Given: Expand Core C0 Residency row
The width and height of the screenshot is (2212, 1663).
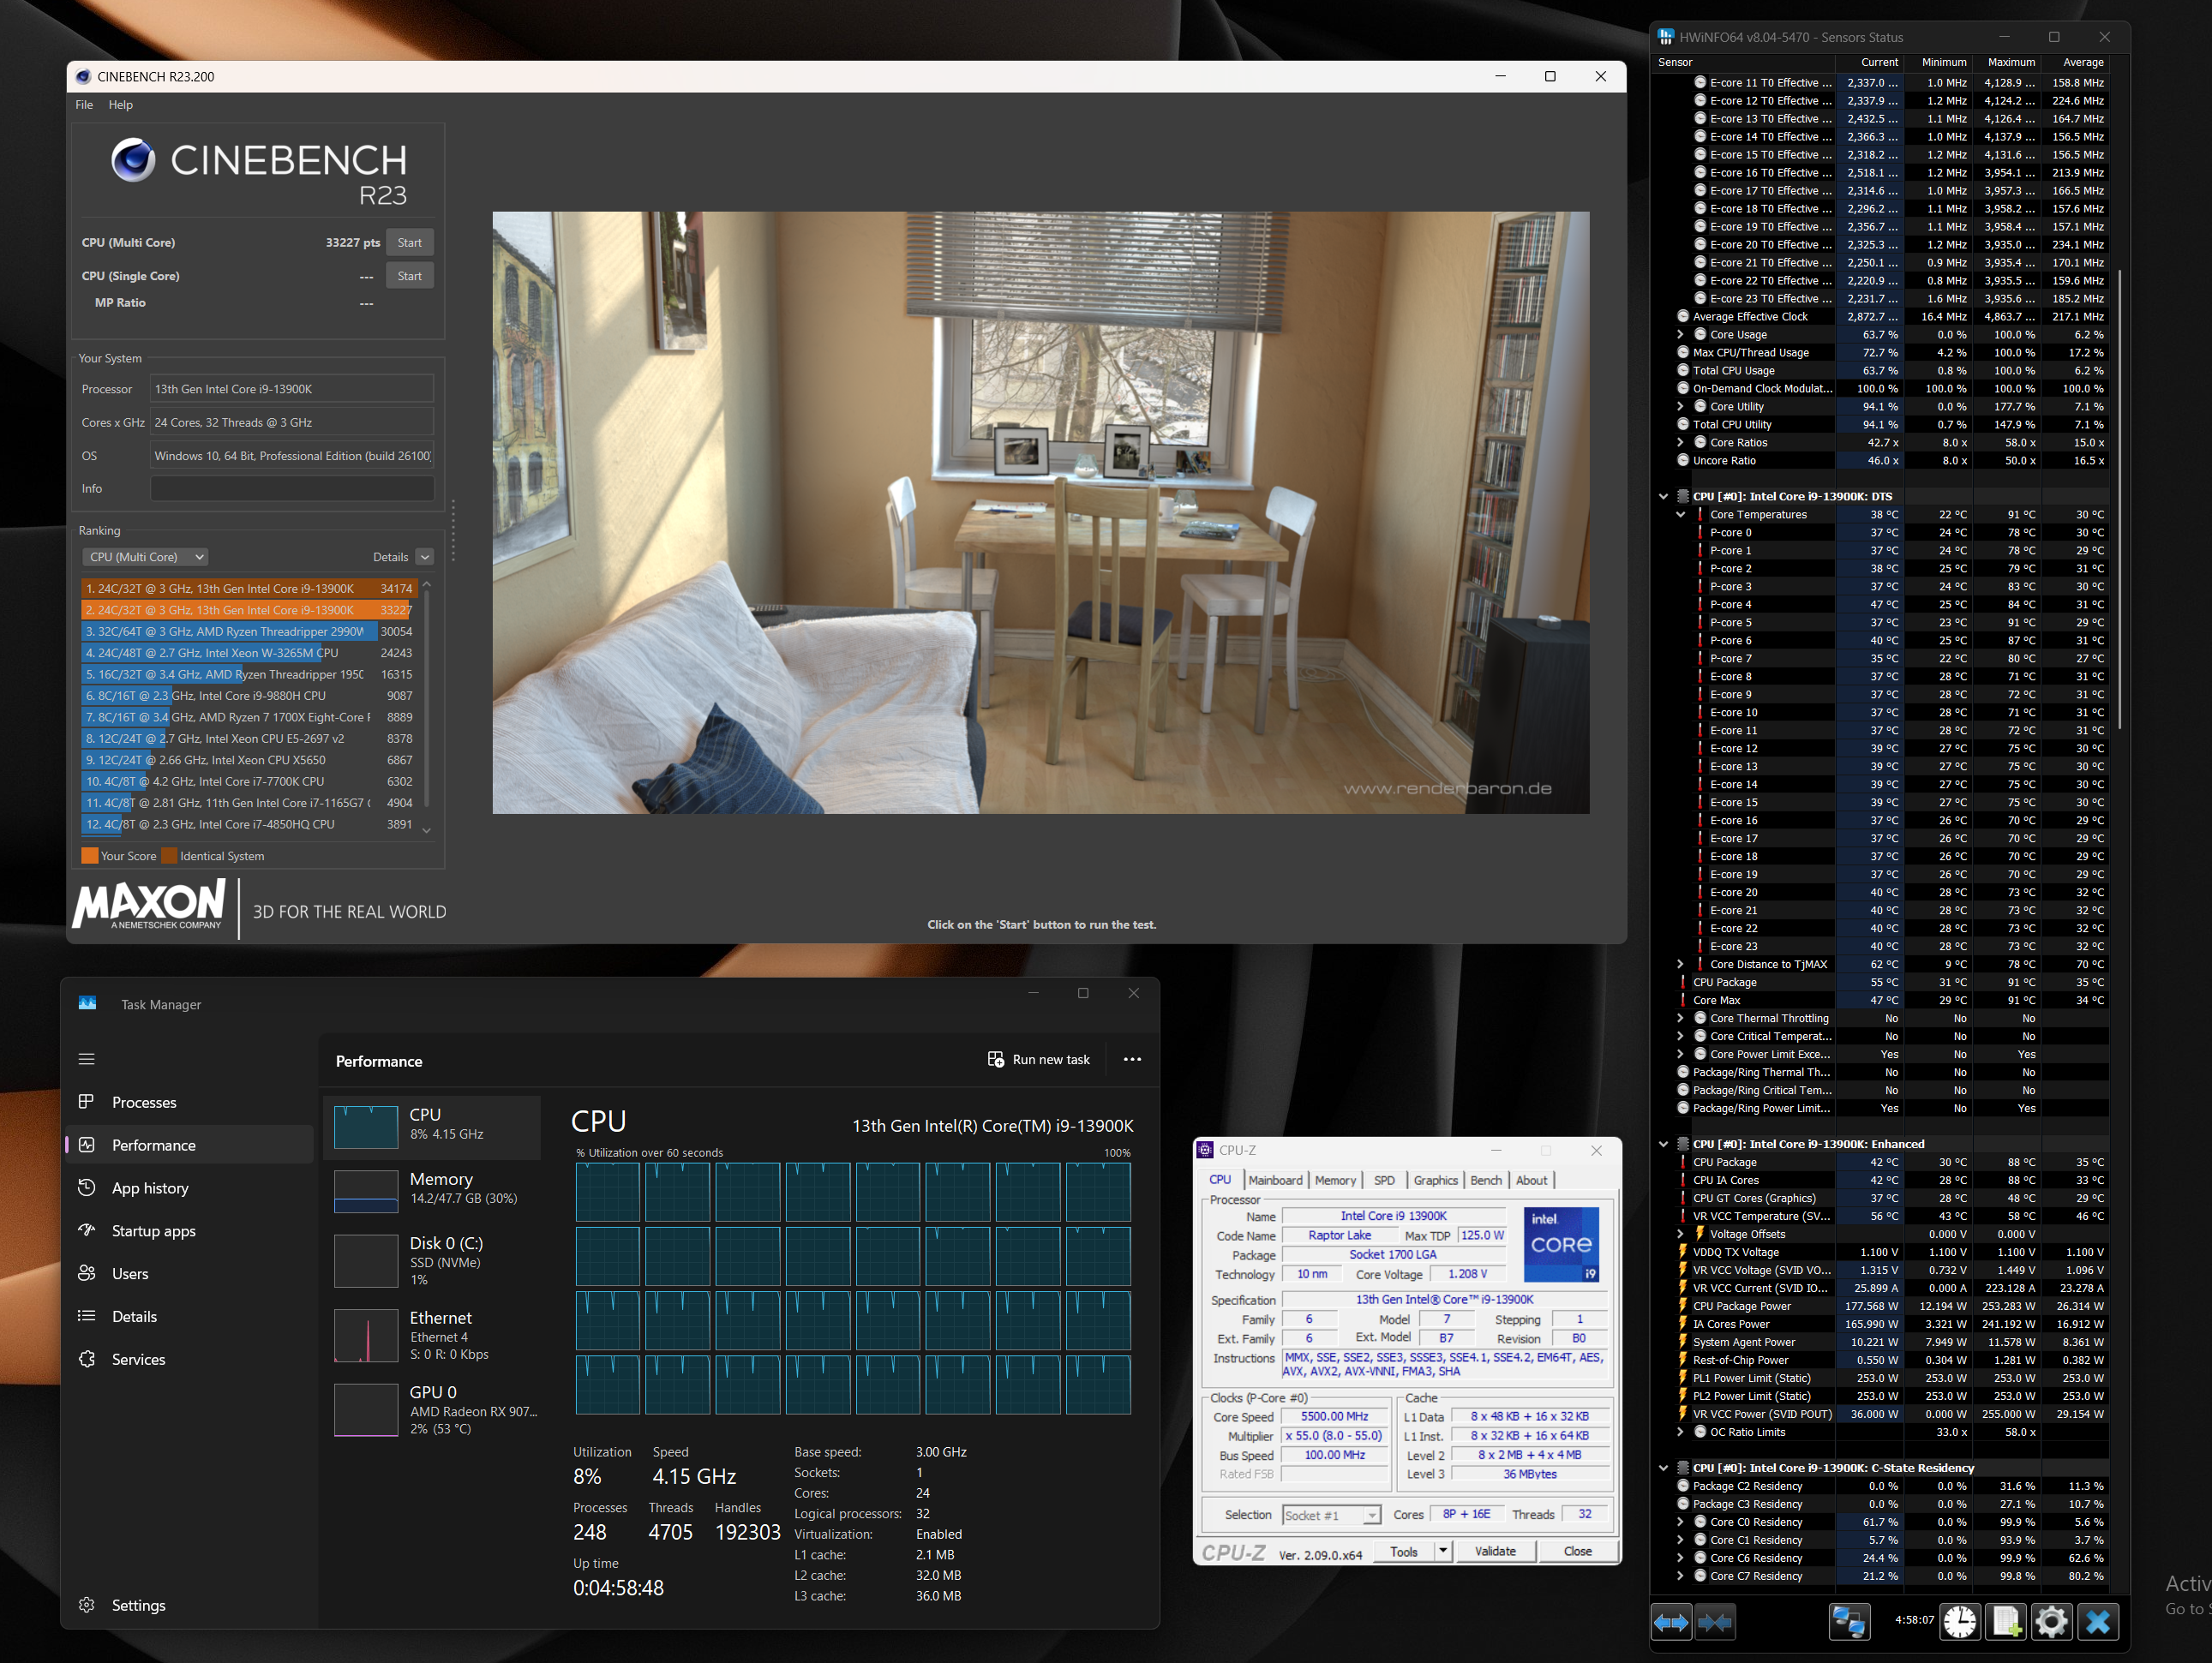Looking at the screenshot, I should click(x=1681, y=1523).
